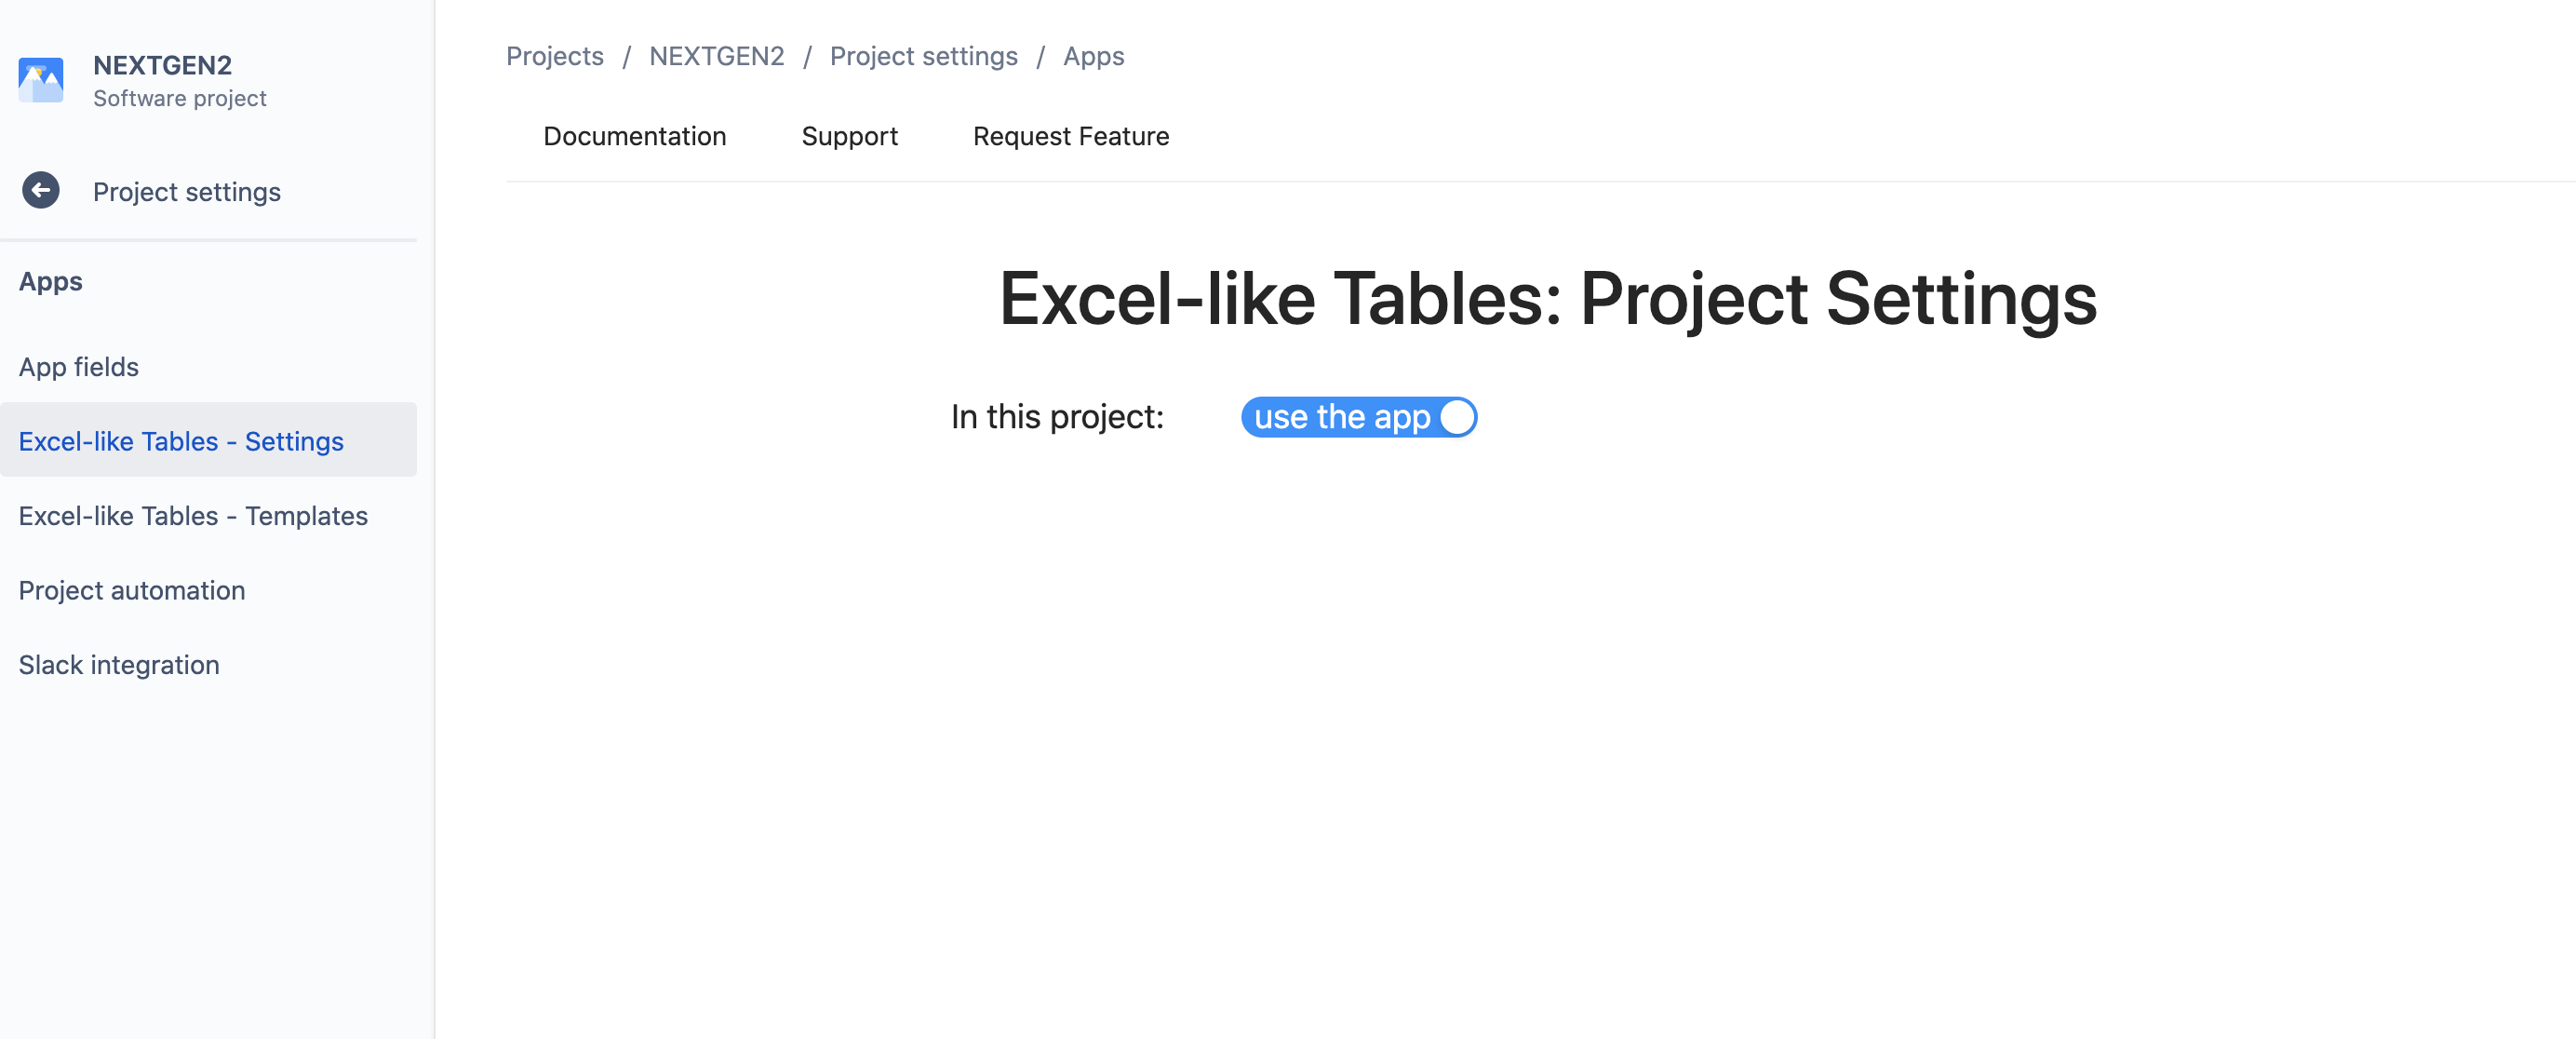The height and width of the screenshot is (1039, 2576).
Task: Open Project automation in the sidebar
Action: point(131,590)
